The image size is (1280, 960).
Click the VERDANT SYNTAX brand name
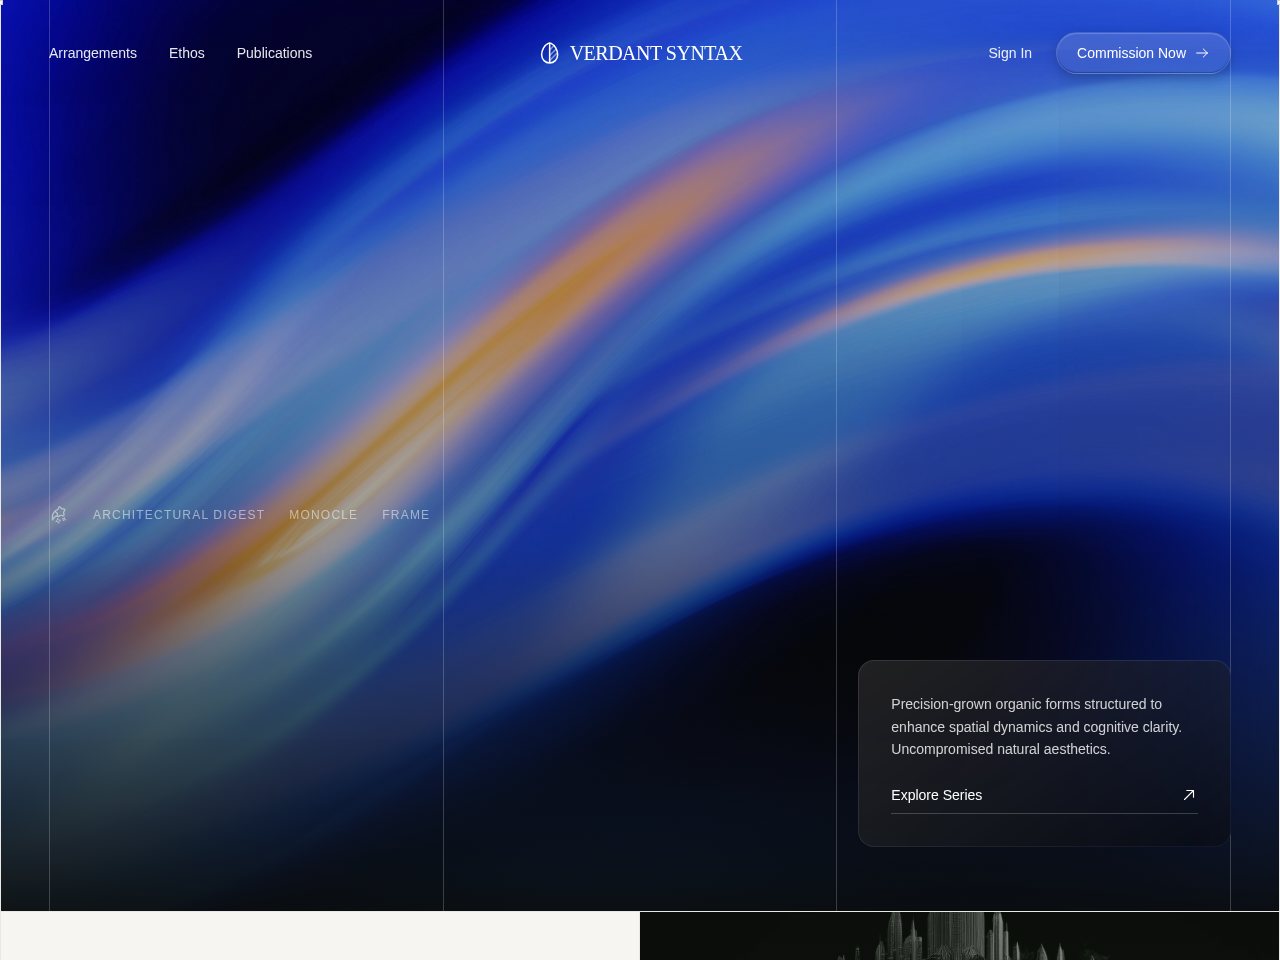(x=656, y=53)
